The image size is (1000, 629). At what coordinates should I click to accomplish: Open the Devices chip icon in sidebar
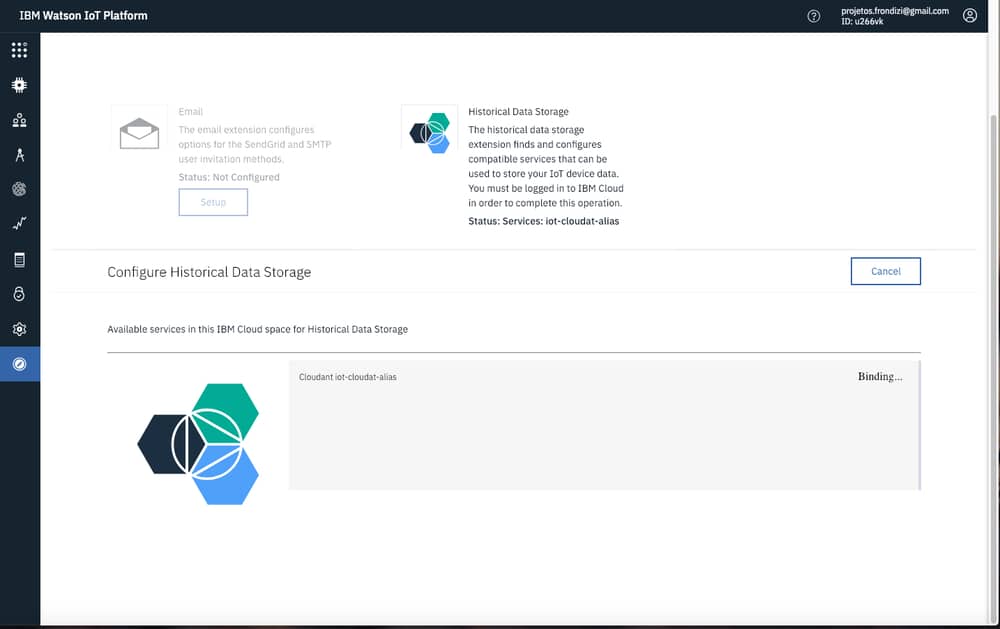[x=19, y=85]
